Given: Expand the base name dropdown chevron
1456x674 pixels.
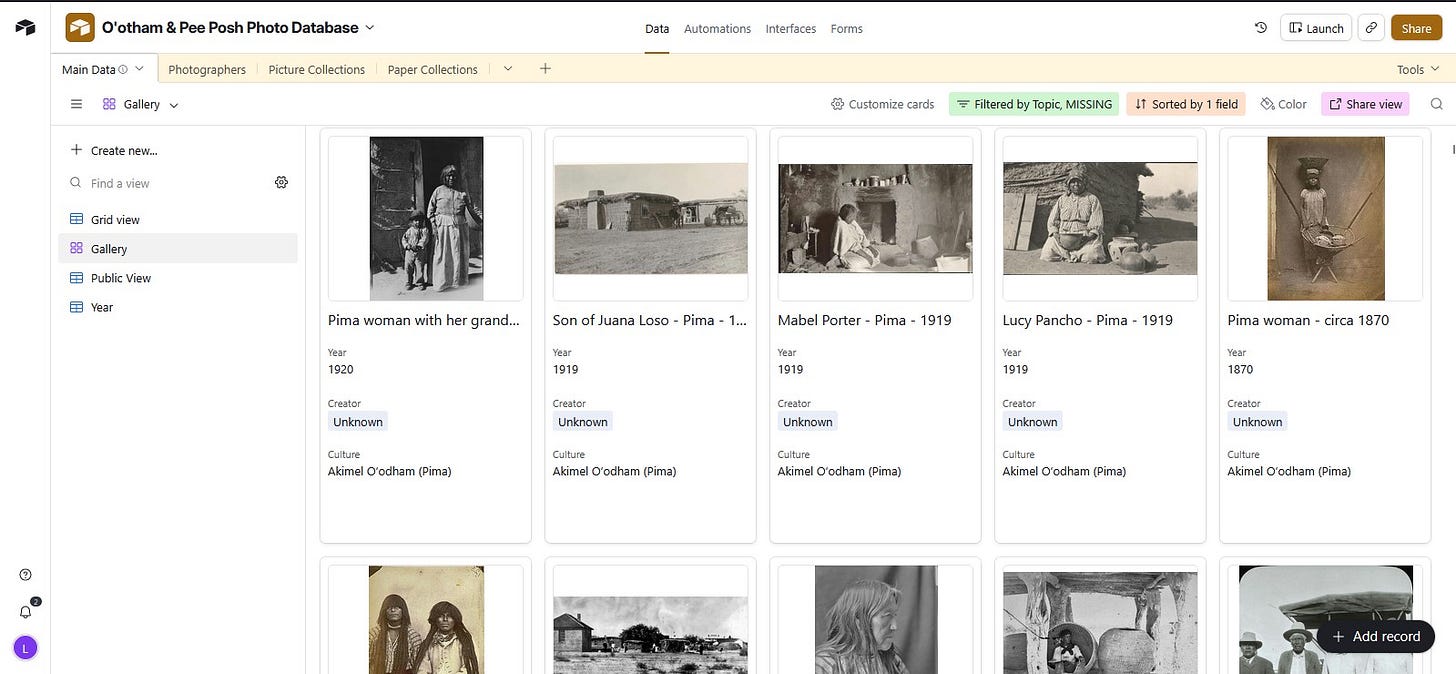Looking at the screenshot, I should coord(370,28).
